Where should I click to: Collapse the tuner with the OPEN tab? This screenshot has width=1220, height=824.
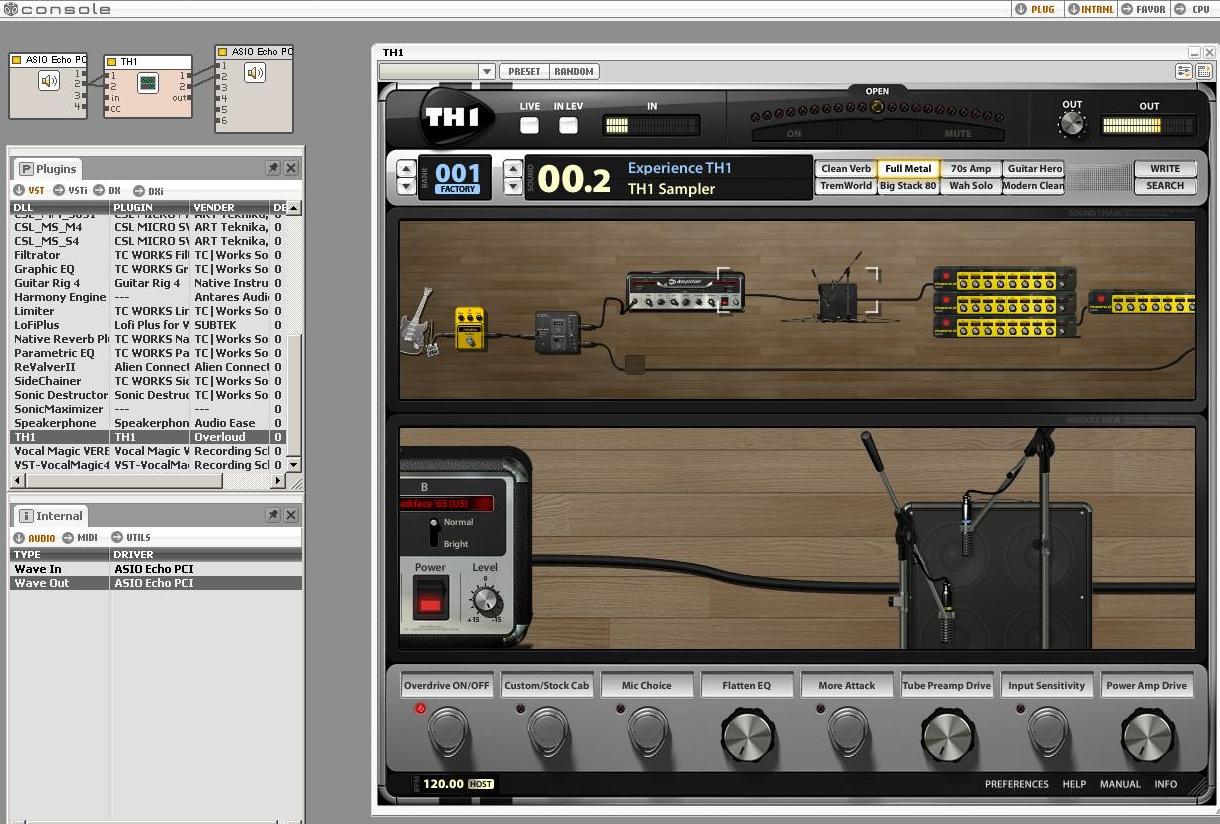[x=877, y=91]
